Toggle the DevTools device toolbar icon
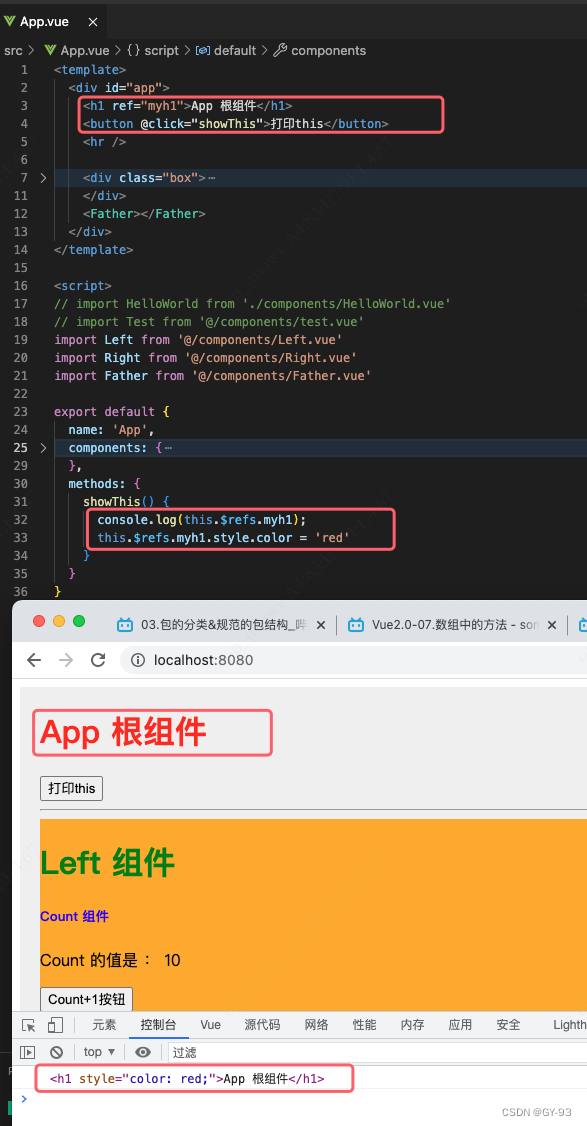 [x=55, y=1025]
